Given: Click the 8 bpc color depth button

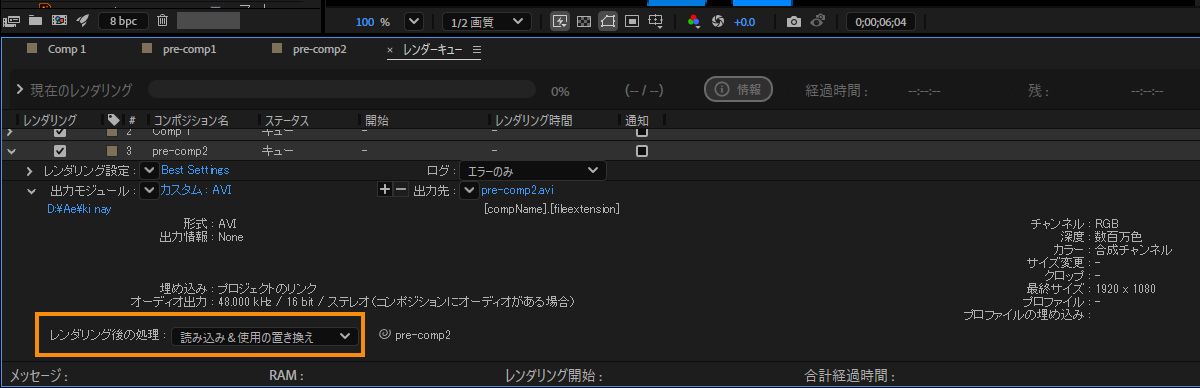Looking at the screenshot, I should tap(124, 20).
